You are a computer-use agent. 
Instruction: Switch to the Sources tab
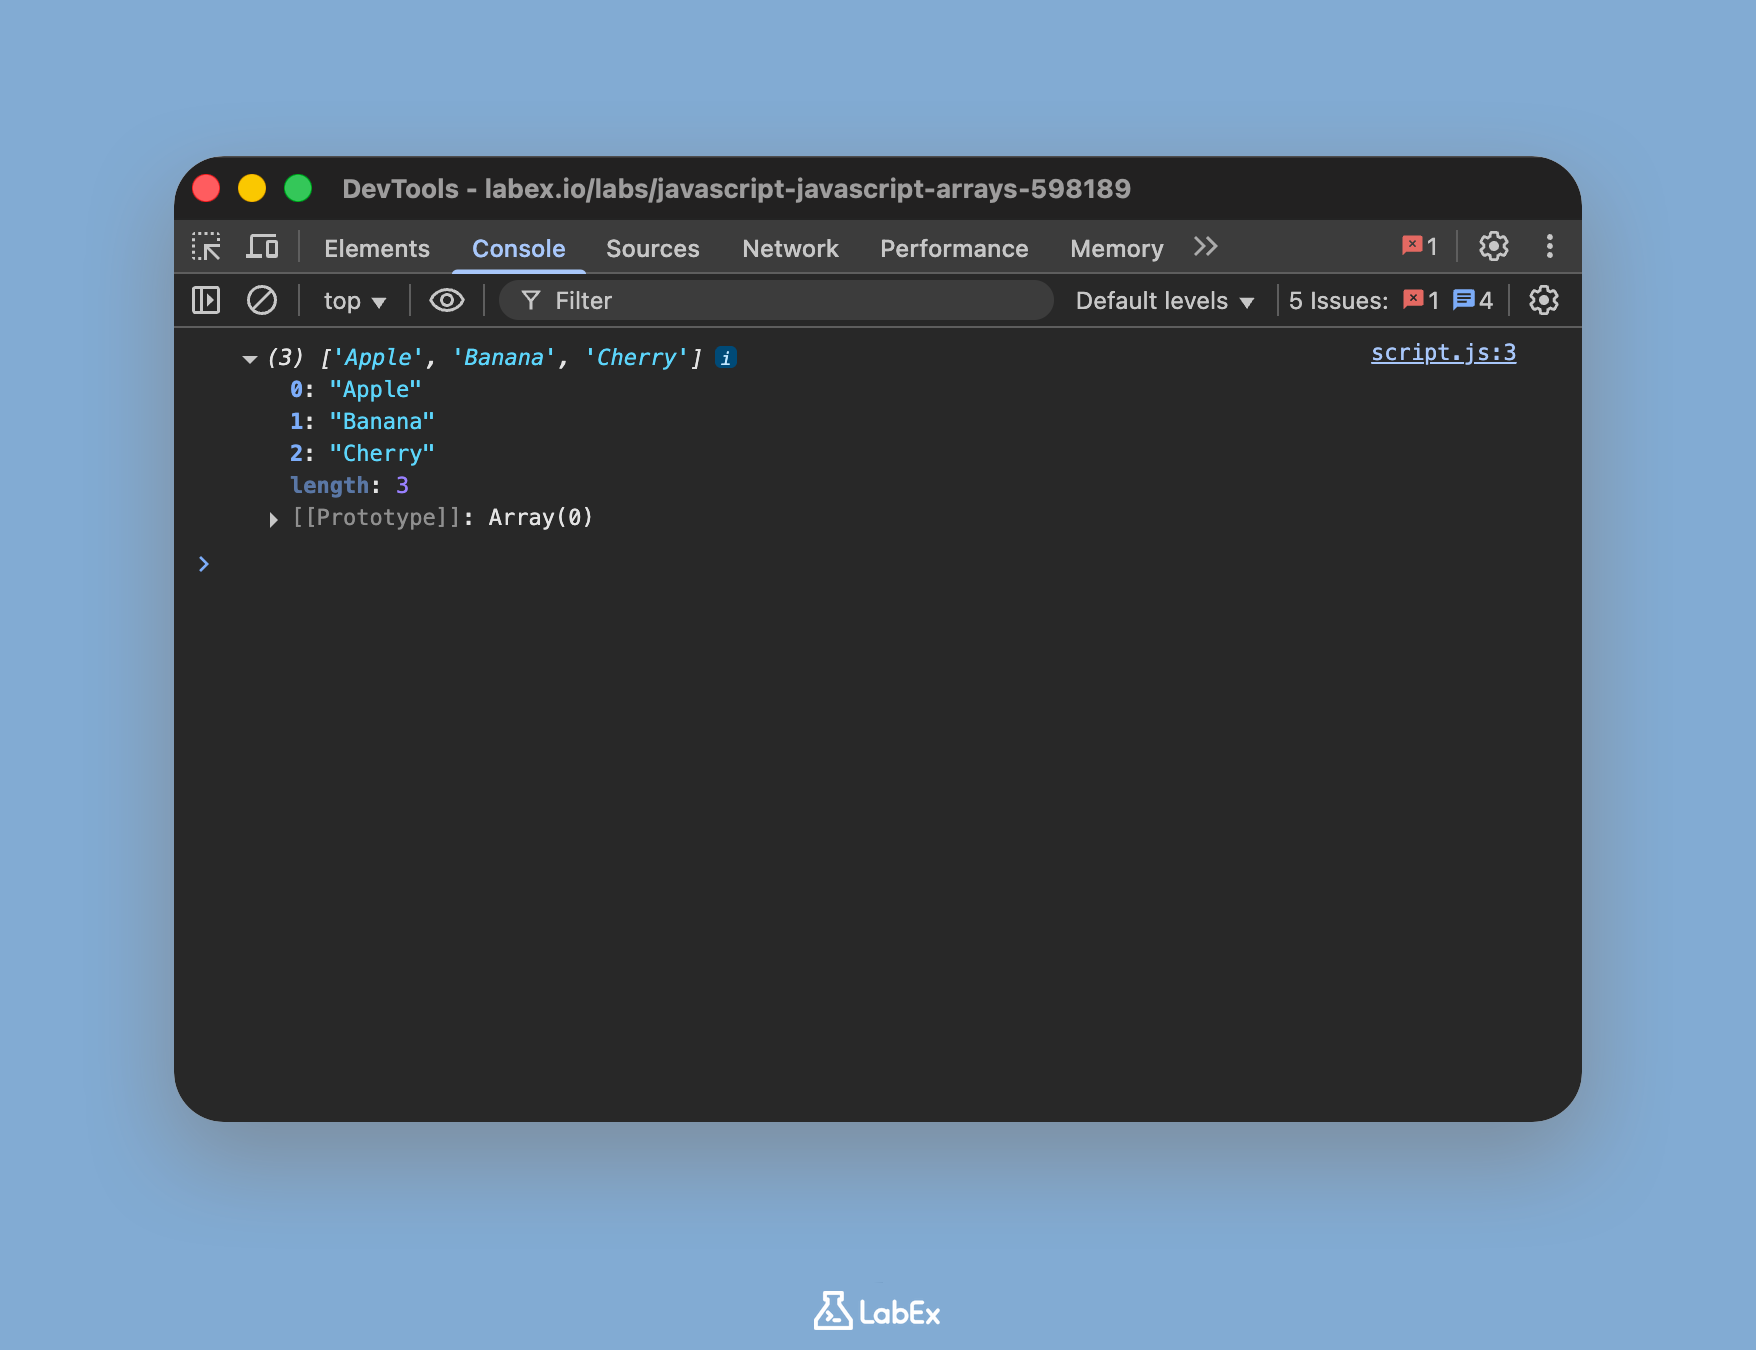[652, 248]
